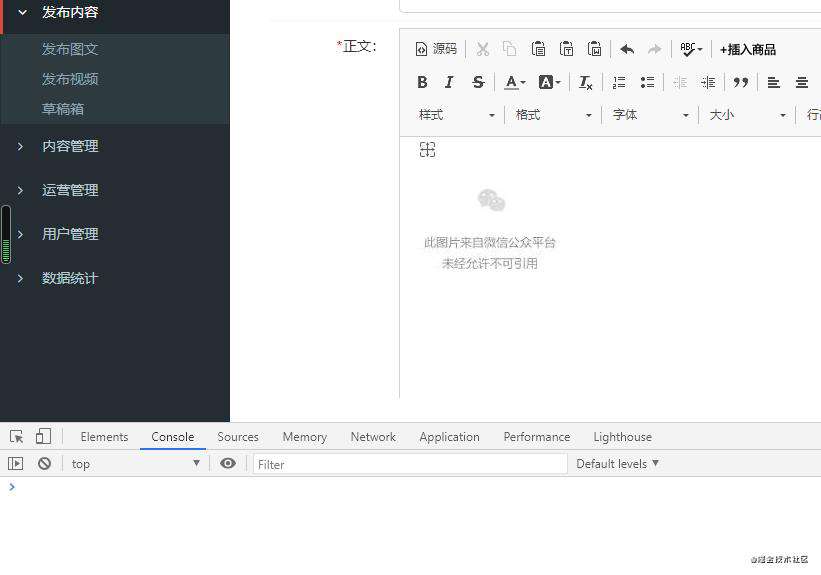Click the block quote icon

(740, 82)
